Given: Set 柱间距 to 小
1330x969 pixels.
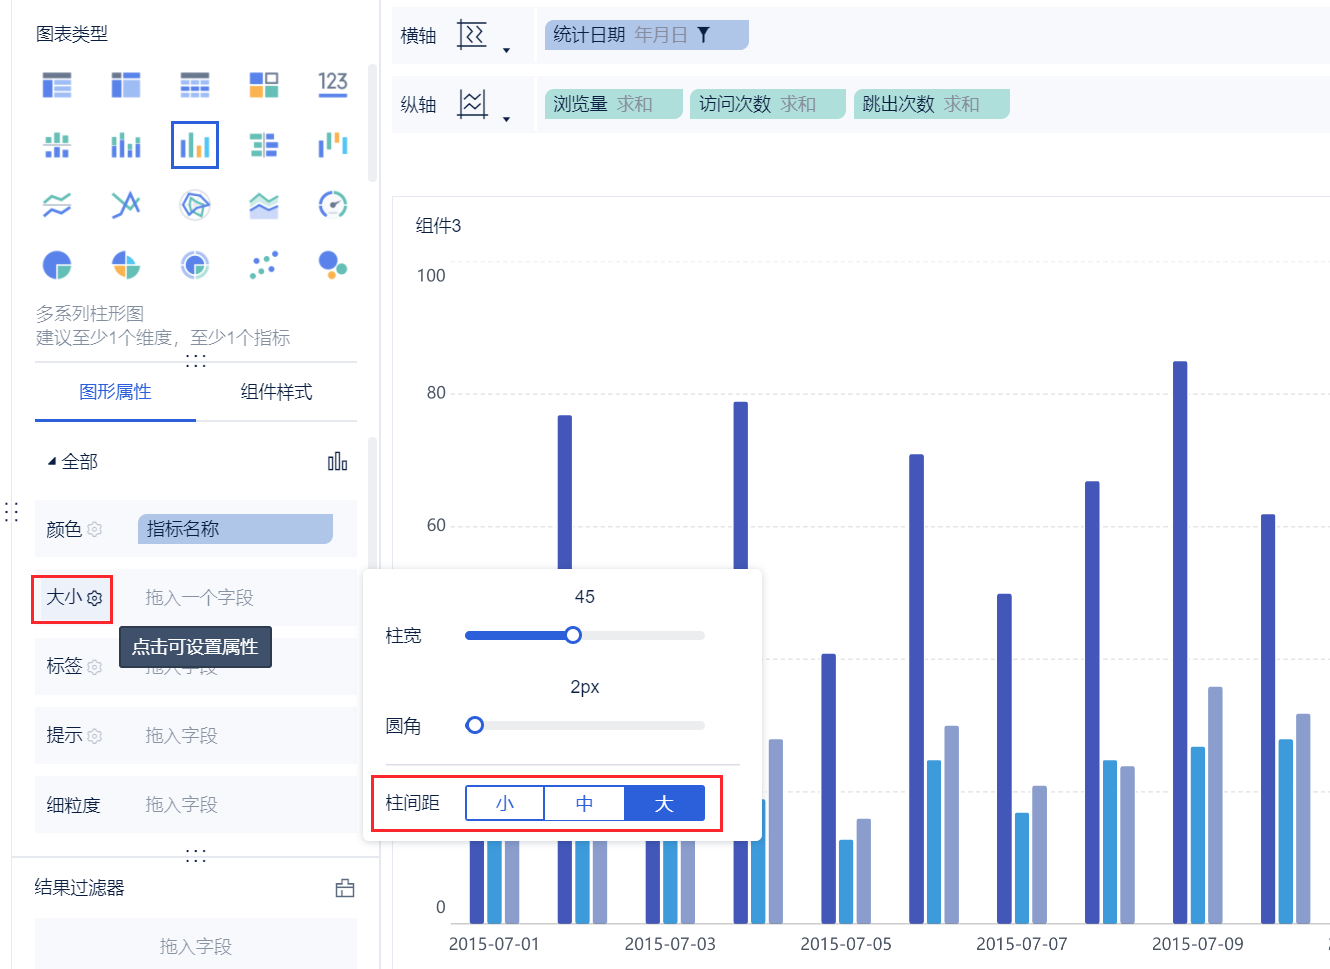Looking at the screenshot, I should click(505, 804).
